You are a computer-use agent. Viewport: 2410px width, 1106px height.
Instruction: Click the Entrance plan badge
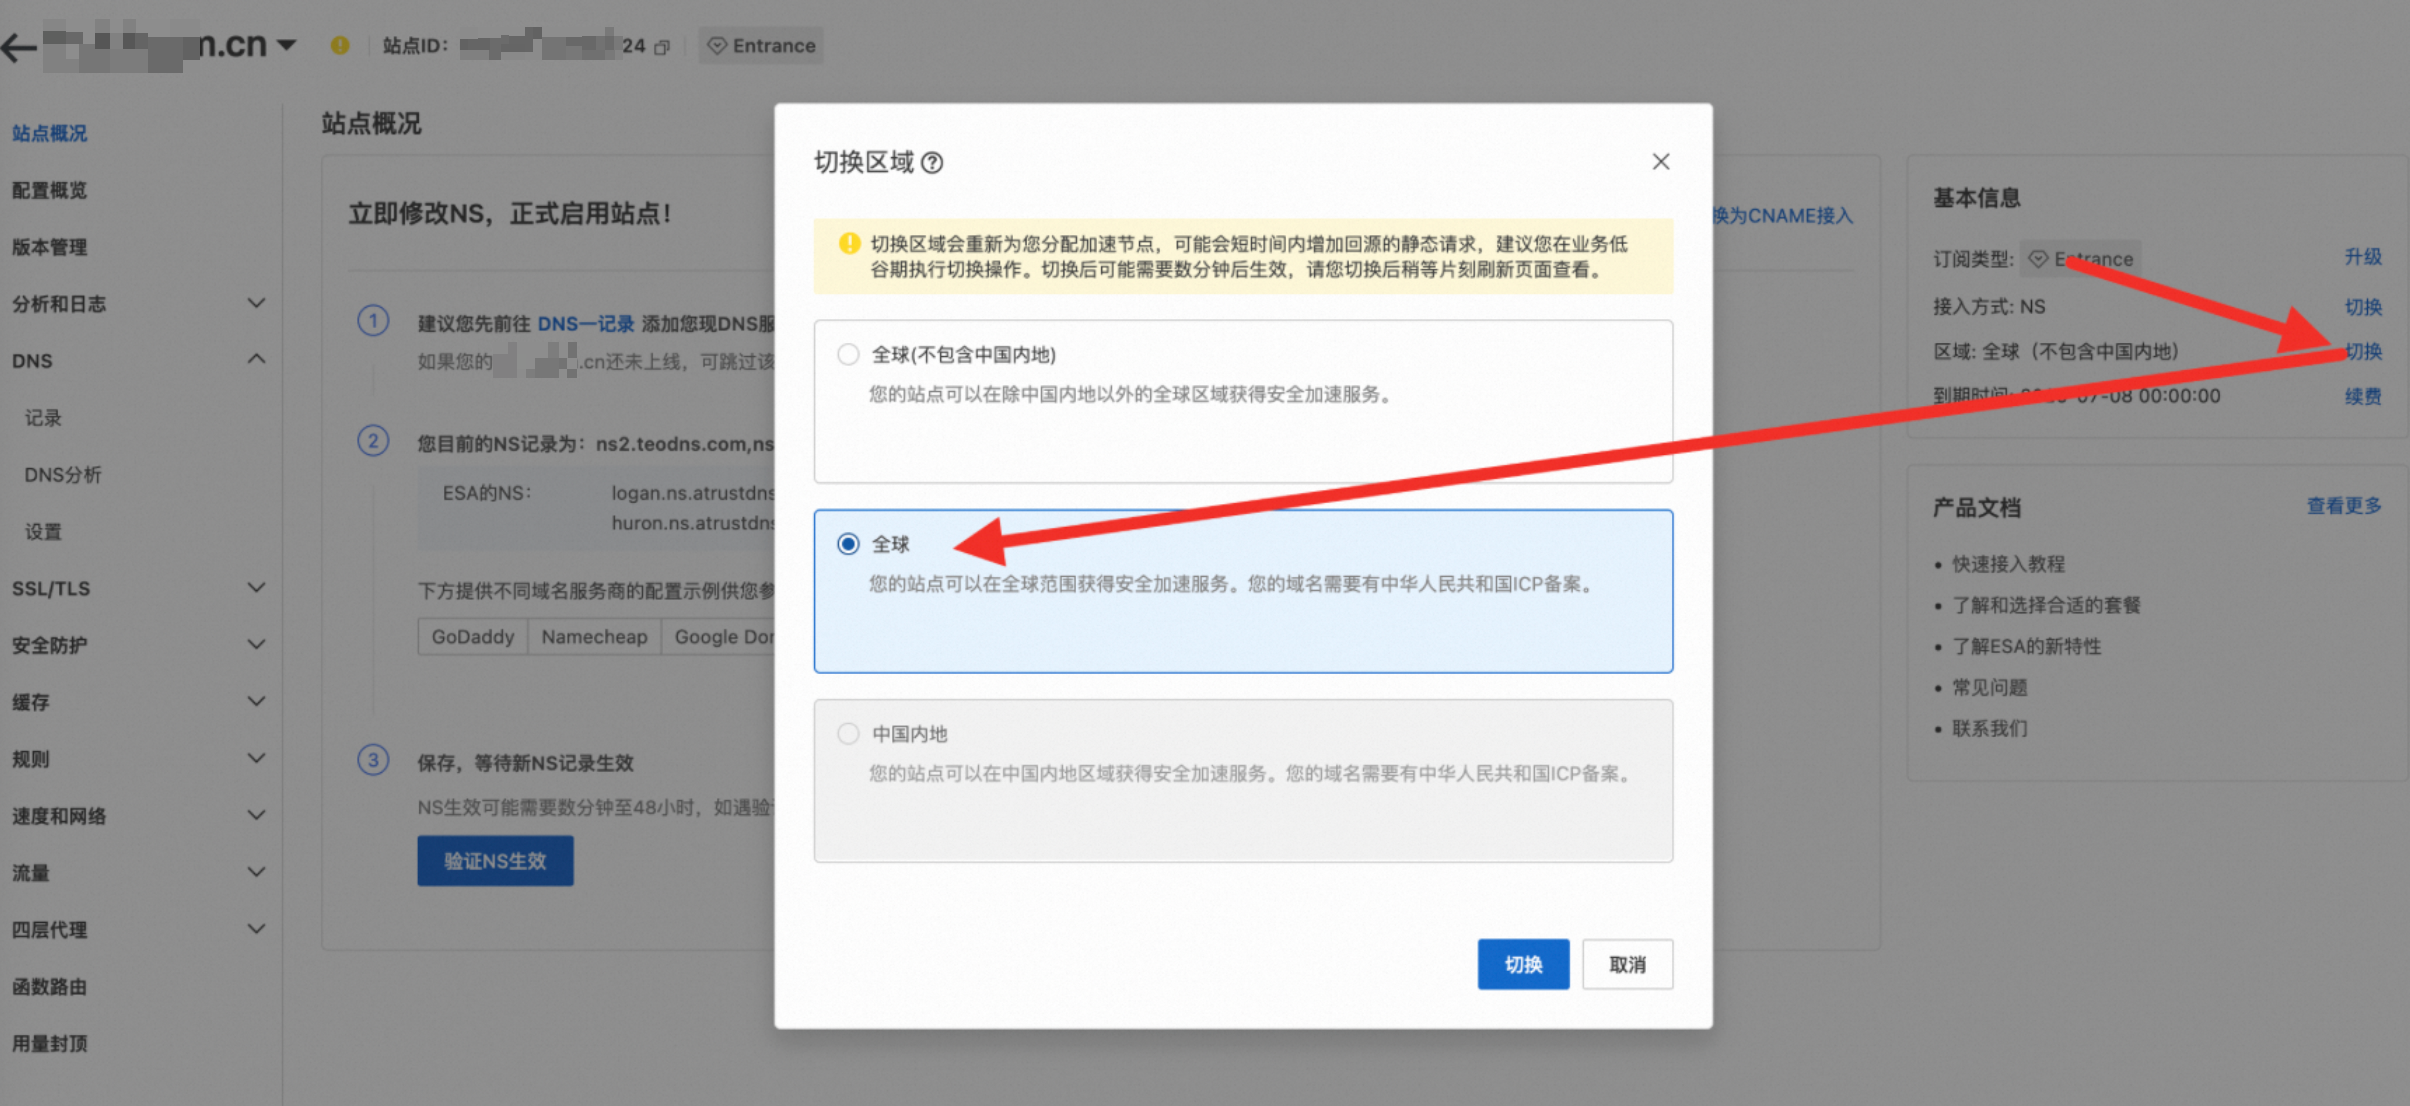[762, 46]
